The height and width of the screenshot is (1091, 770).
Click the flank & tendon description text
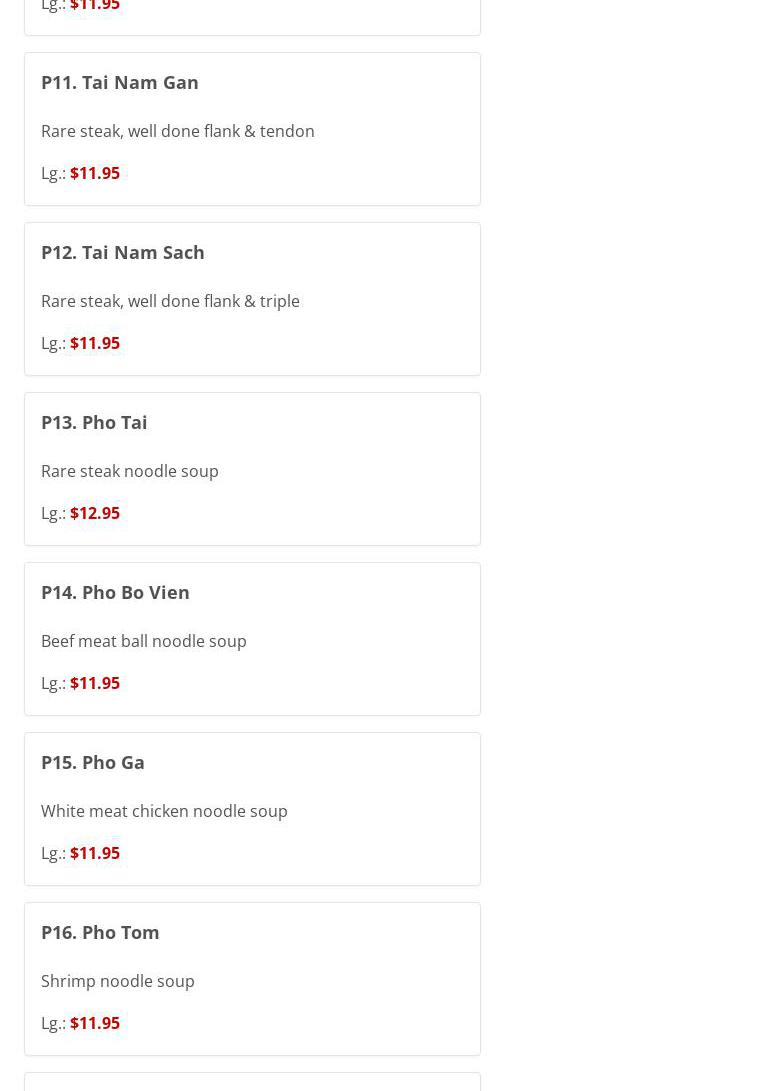pyautogui.click(x=178, y=131)
